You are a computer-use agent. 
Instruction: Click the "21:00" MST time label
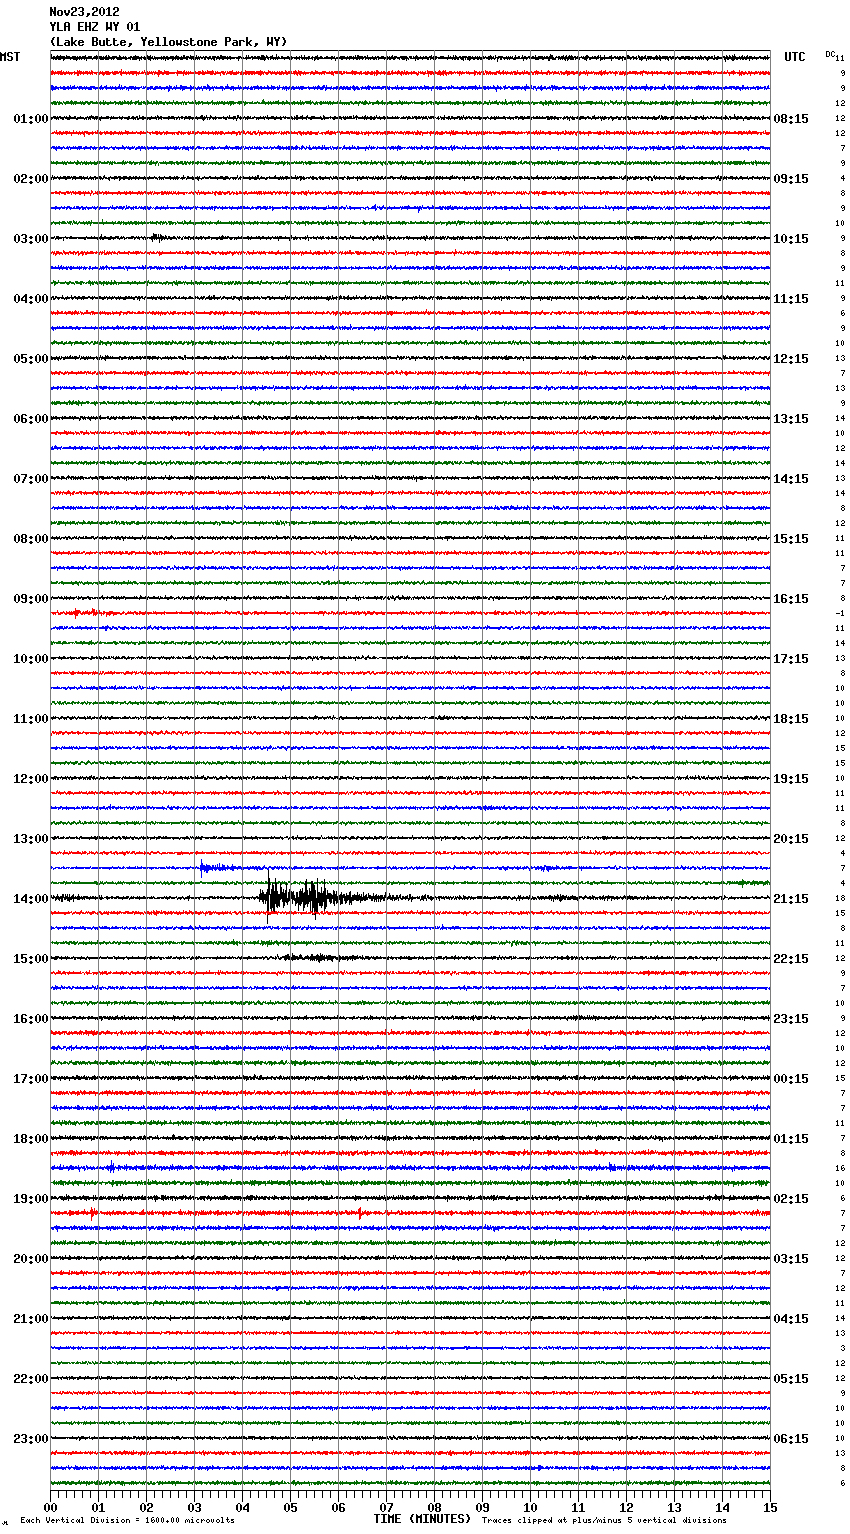point(30,1319)
